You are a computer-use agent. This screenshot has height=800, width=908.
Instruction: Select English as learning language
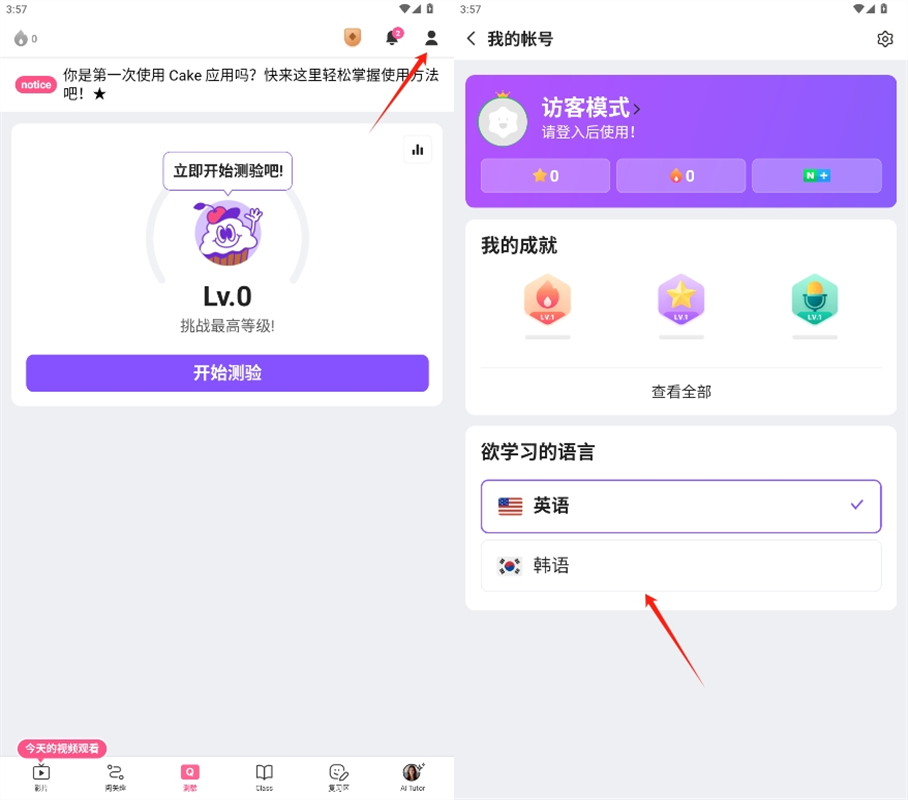[x=680, y=506]
